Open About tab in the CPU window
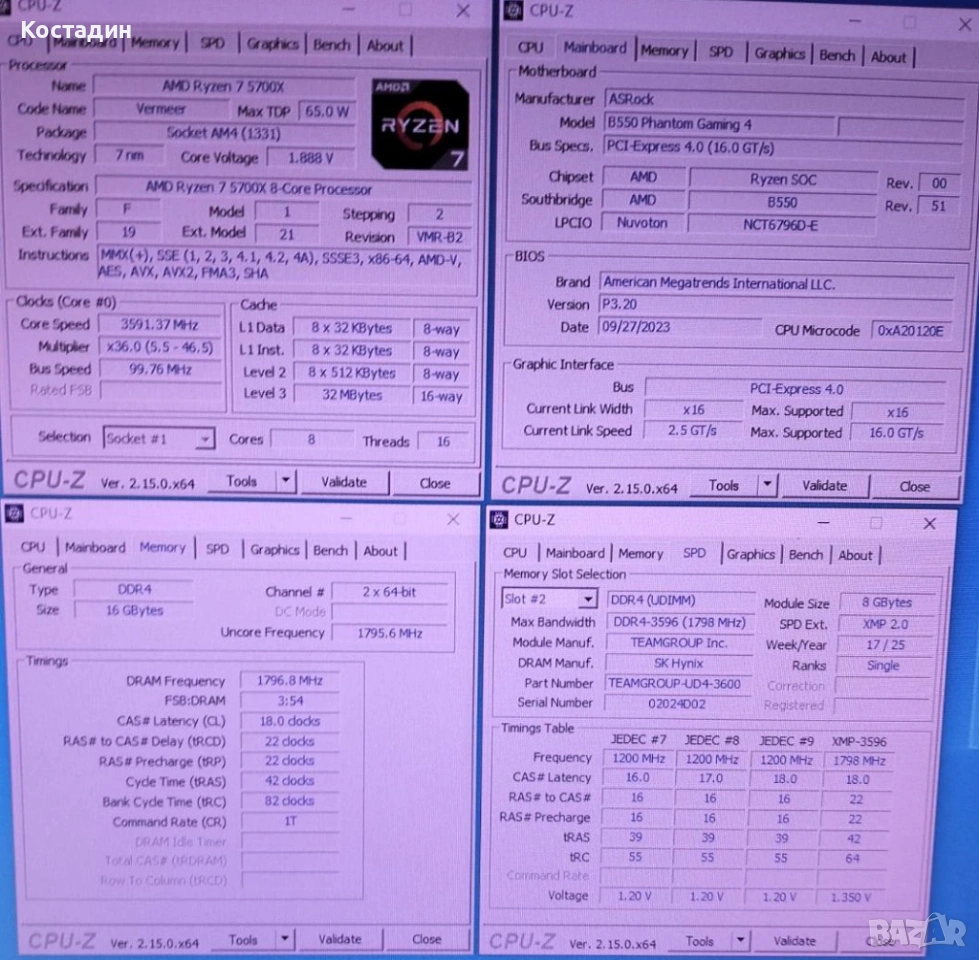 tap(385, 46)
